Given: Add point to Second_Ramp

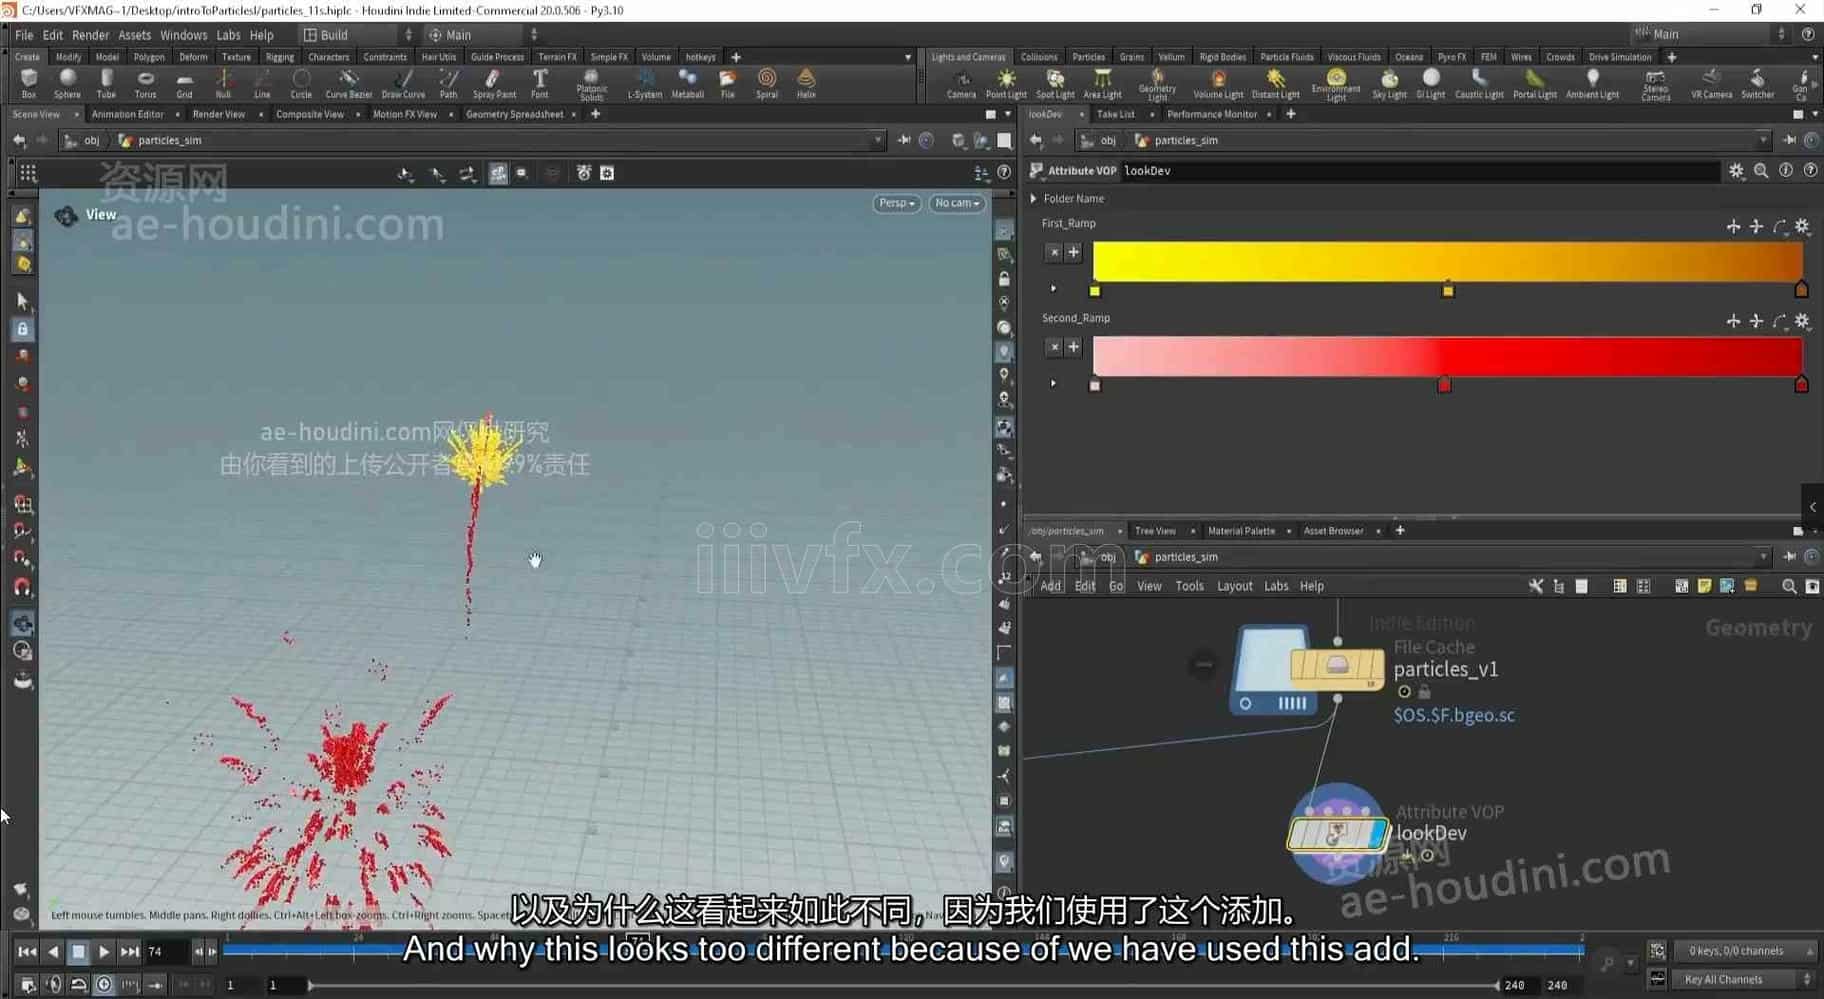Looking at the screenshot, I should tap(1074, 347).
